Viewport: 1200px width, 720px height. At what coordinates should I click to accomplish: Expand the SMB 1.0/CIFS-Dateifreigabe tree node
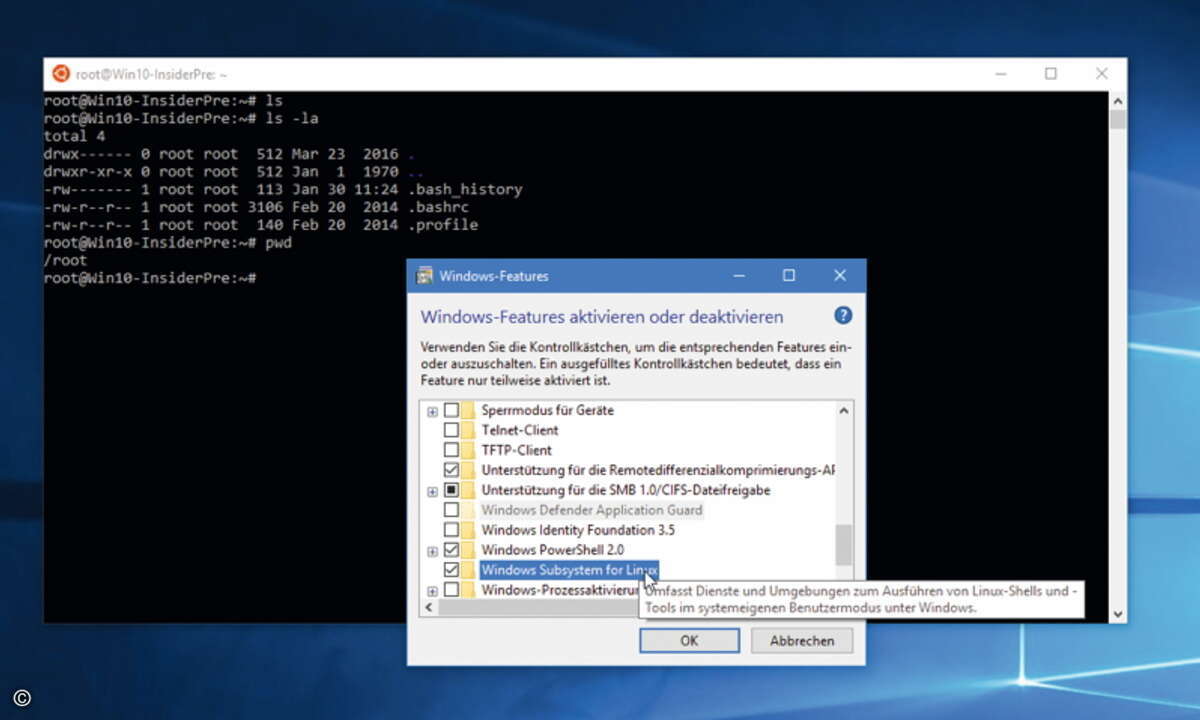click(x=432, y=491)
